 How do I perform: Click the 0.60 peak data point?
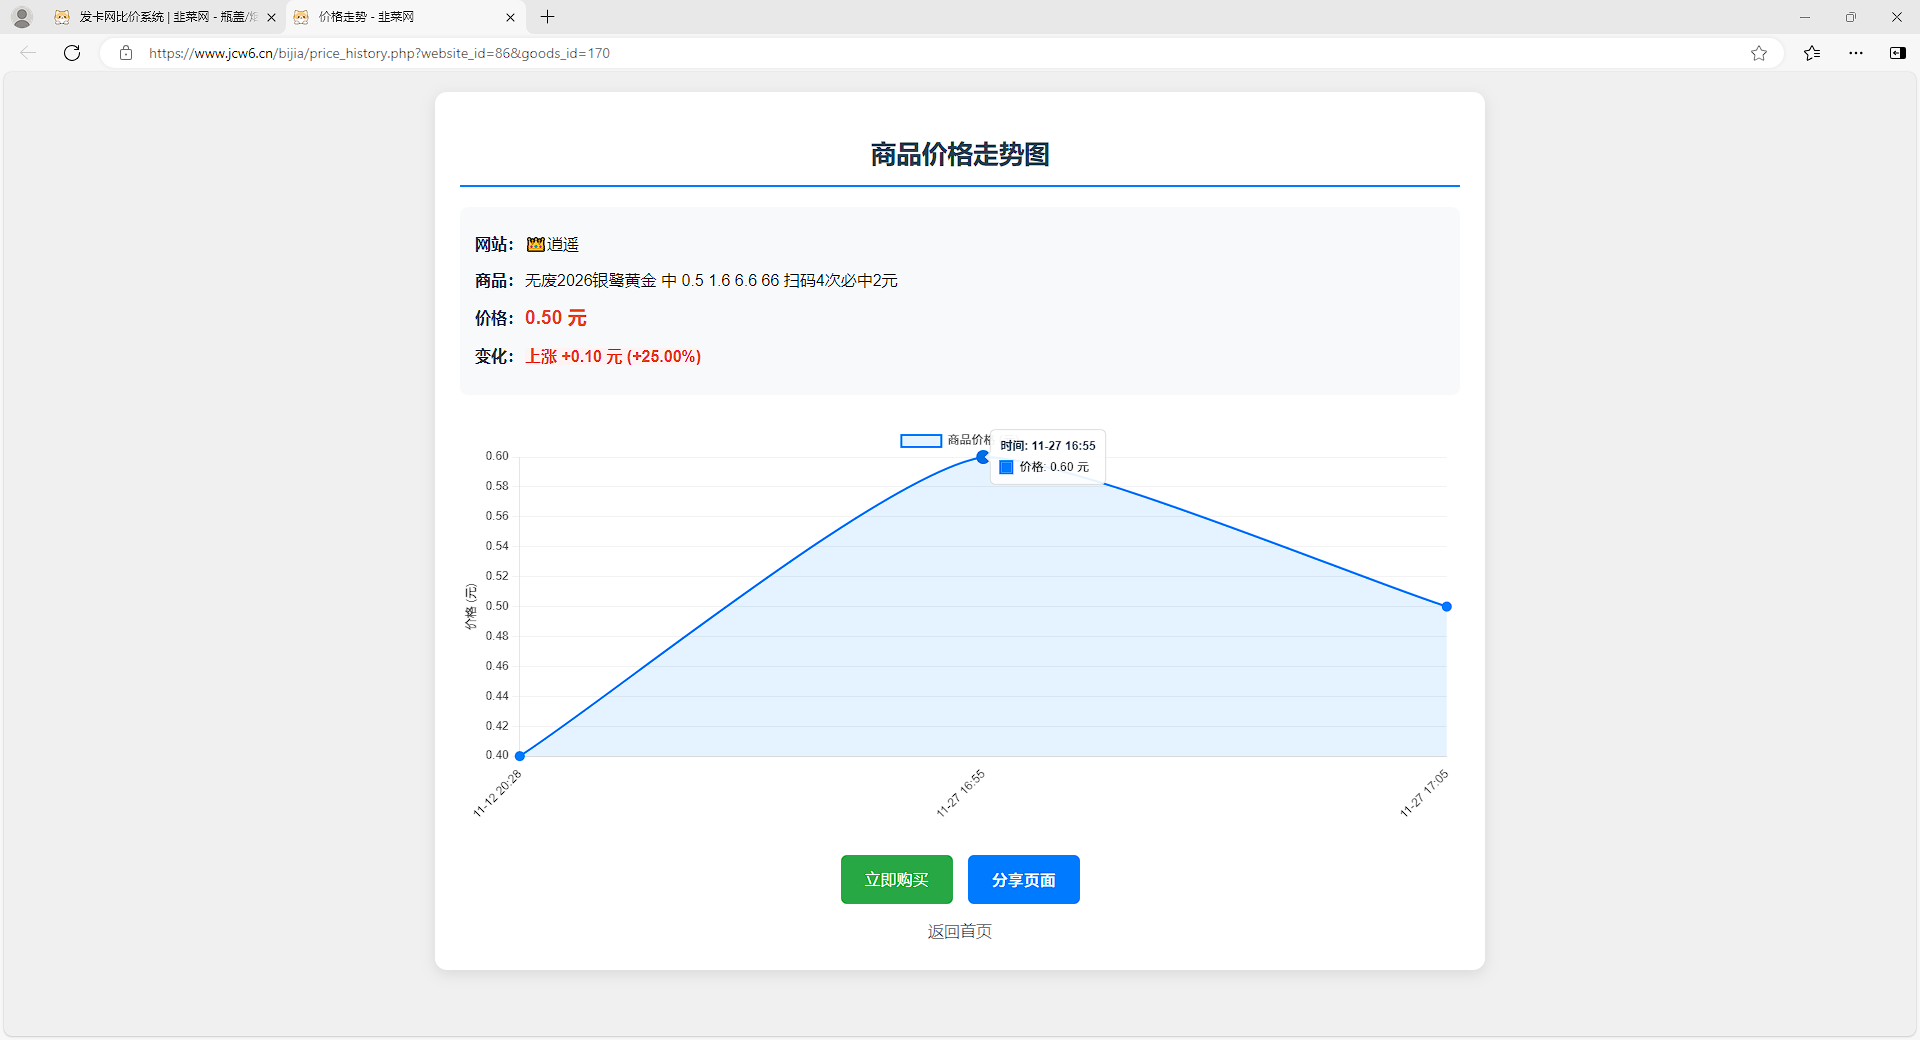(x=982, y=457)
